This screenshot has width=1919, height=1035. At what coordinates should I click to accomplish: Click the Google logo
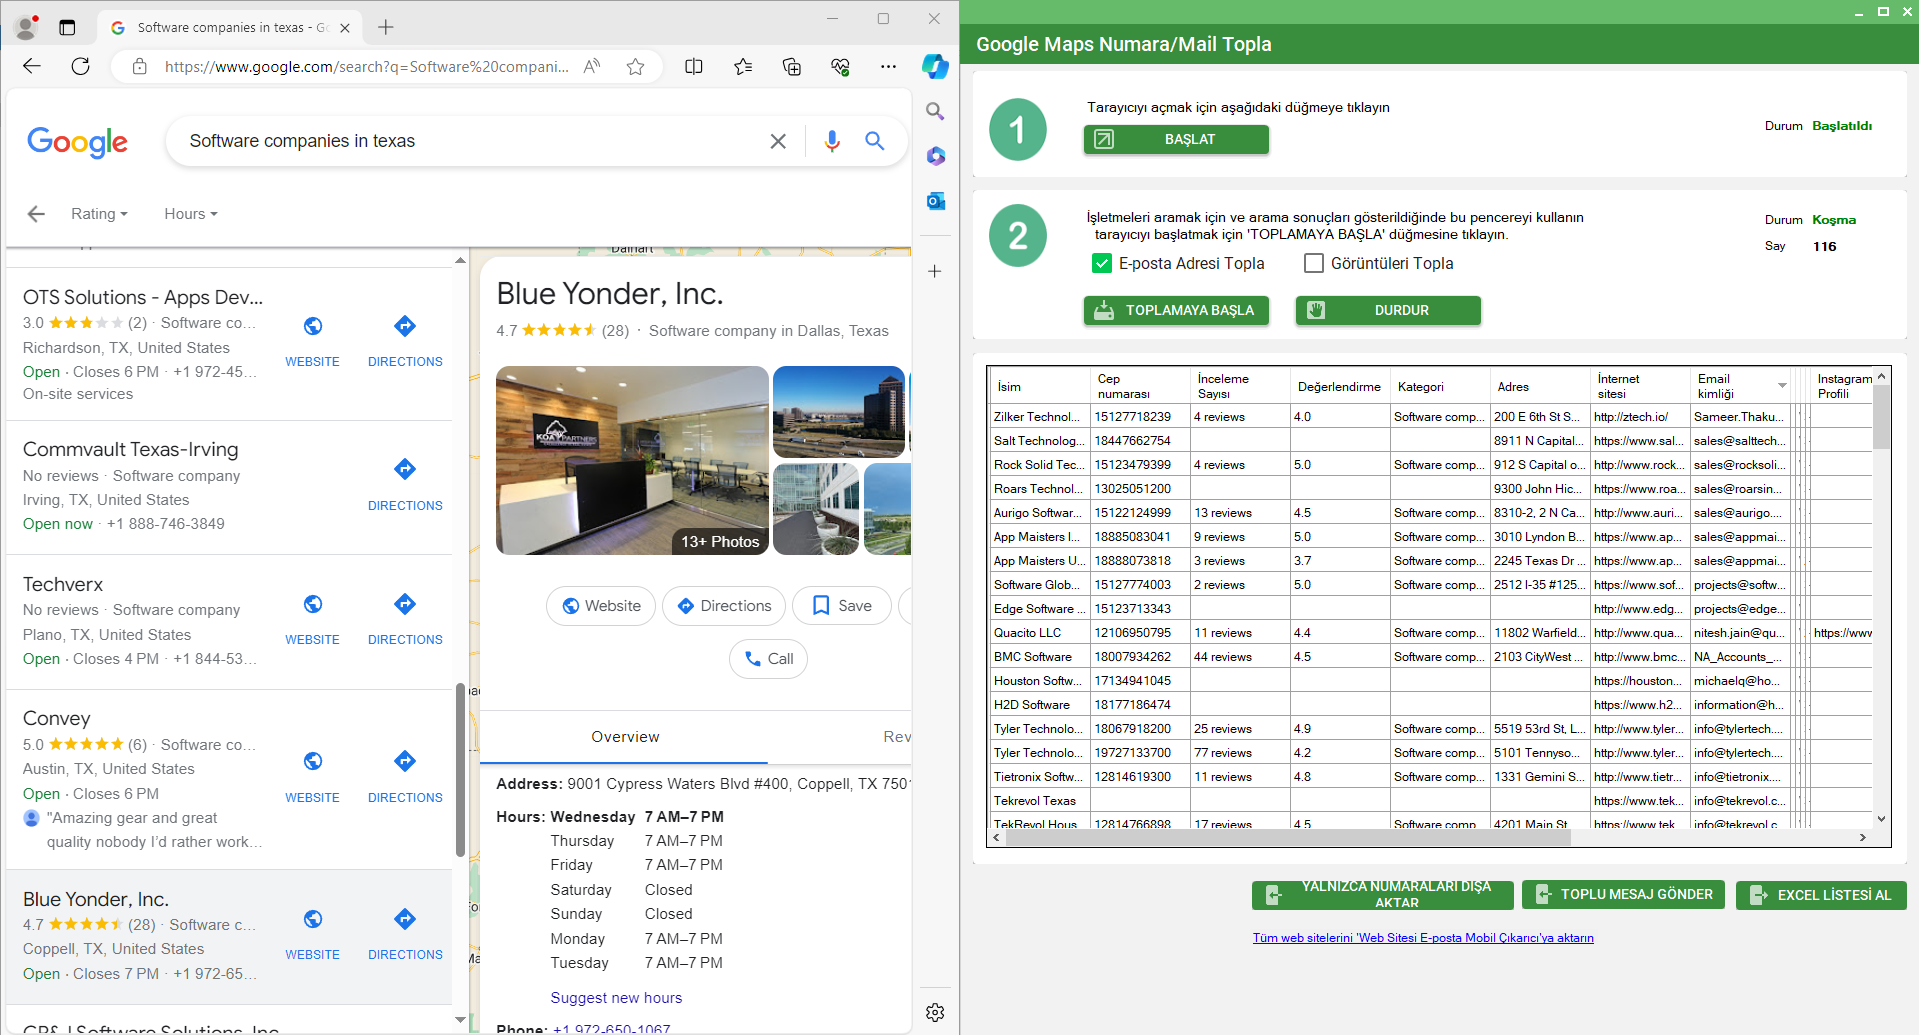coord(77,142)
